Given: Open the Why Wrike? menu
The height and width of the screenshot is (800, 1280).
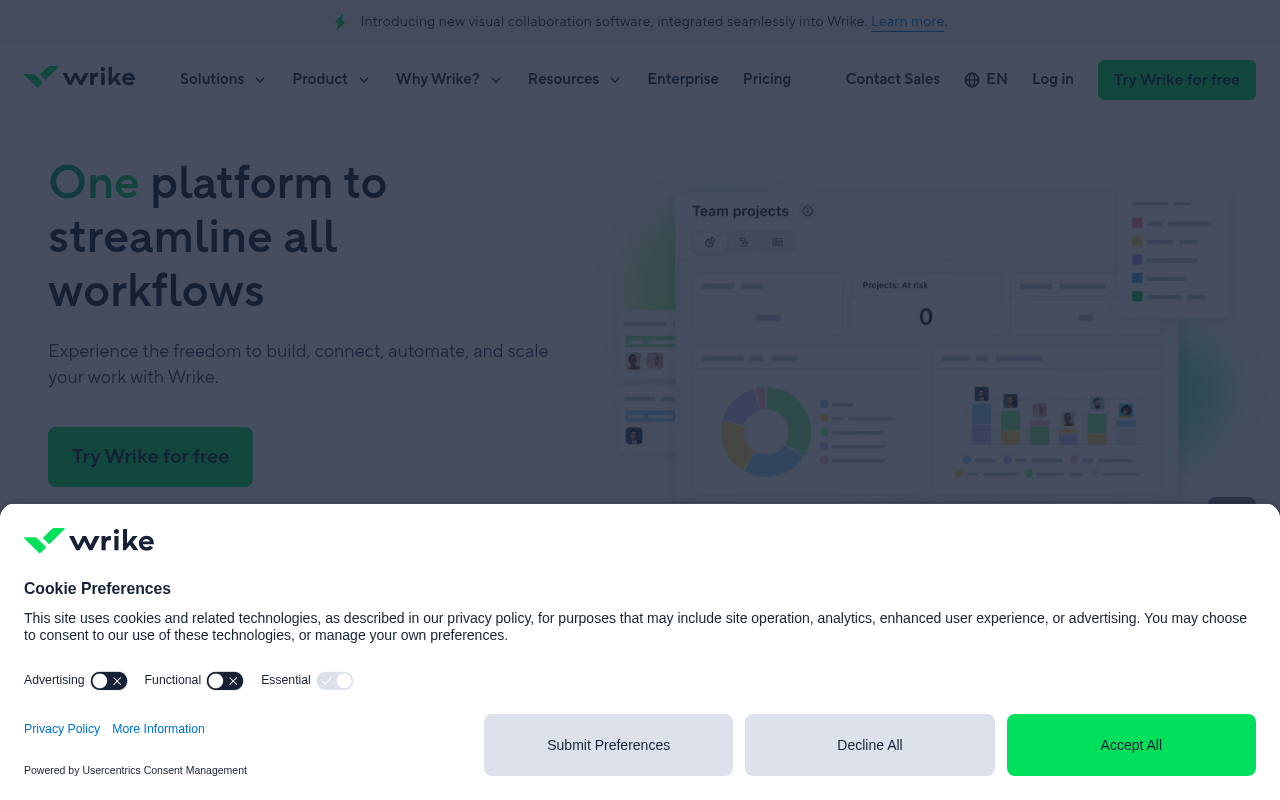Looking at the screenshot, I should pos(449,80).
